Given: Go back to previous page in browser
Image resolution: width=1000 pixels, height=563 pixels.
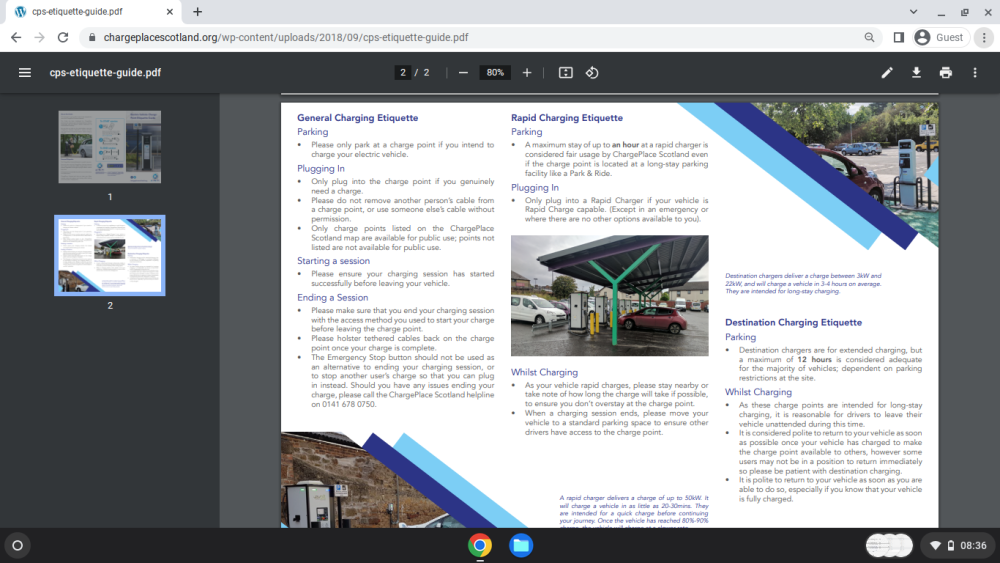Looking at the screenshot, I should [16, 38].
